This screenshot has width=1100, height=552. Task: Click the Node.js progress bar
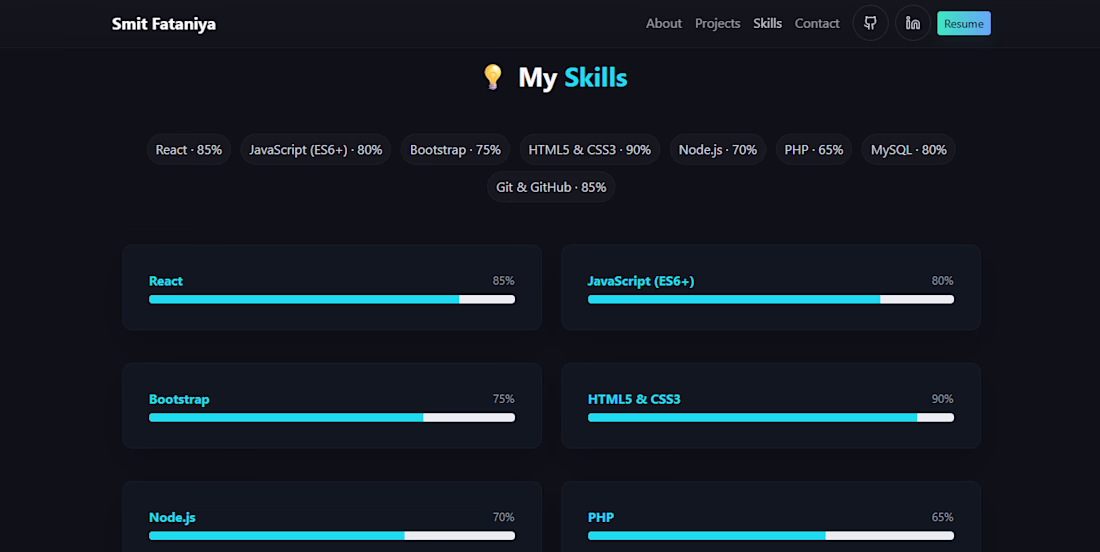pyautogui.click(x=332, y=536)
